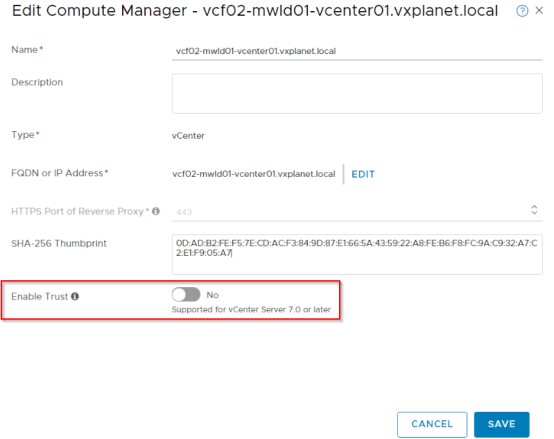The height and width of the screenshot is (439, 554).
Task: Click the Enable Trust label text
Action: (40, 296)
